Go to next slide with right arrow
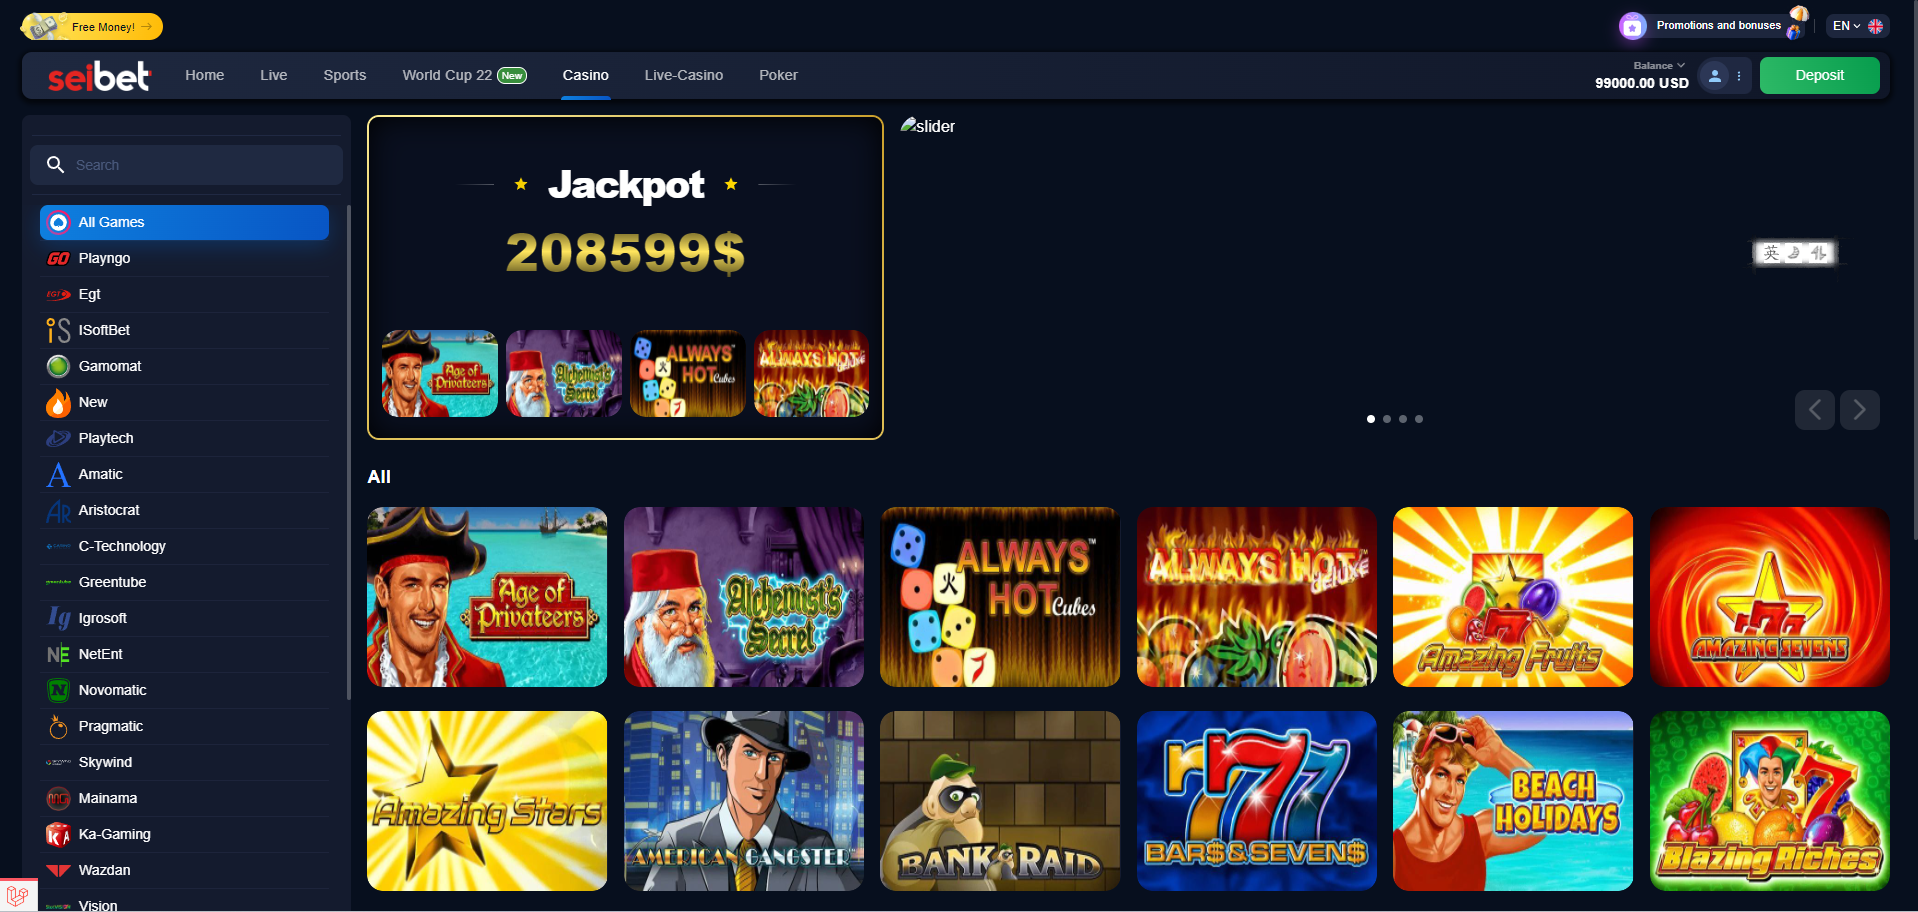The width and height of the screenshot is (1918, 912). tap(1859, 410)
